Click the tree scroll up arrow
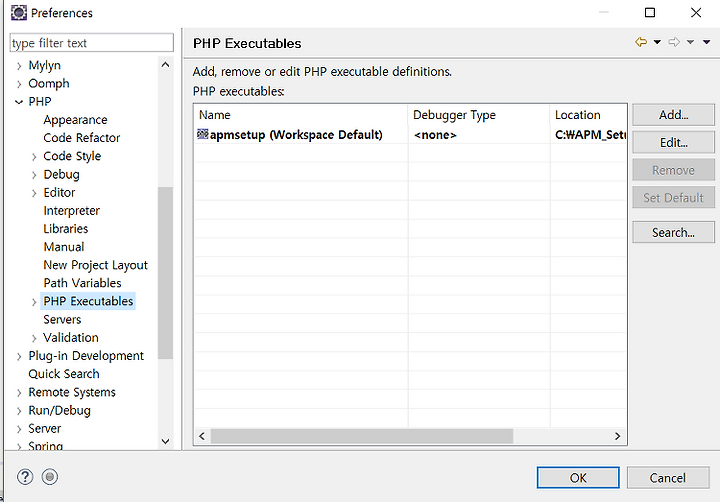The image size is (720, 502). 165,65
